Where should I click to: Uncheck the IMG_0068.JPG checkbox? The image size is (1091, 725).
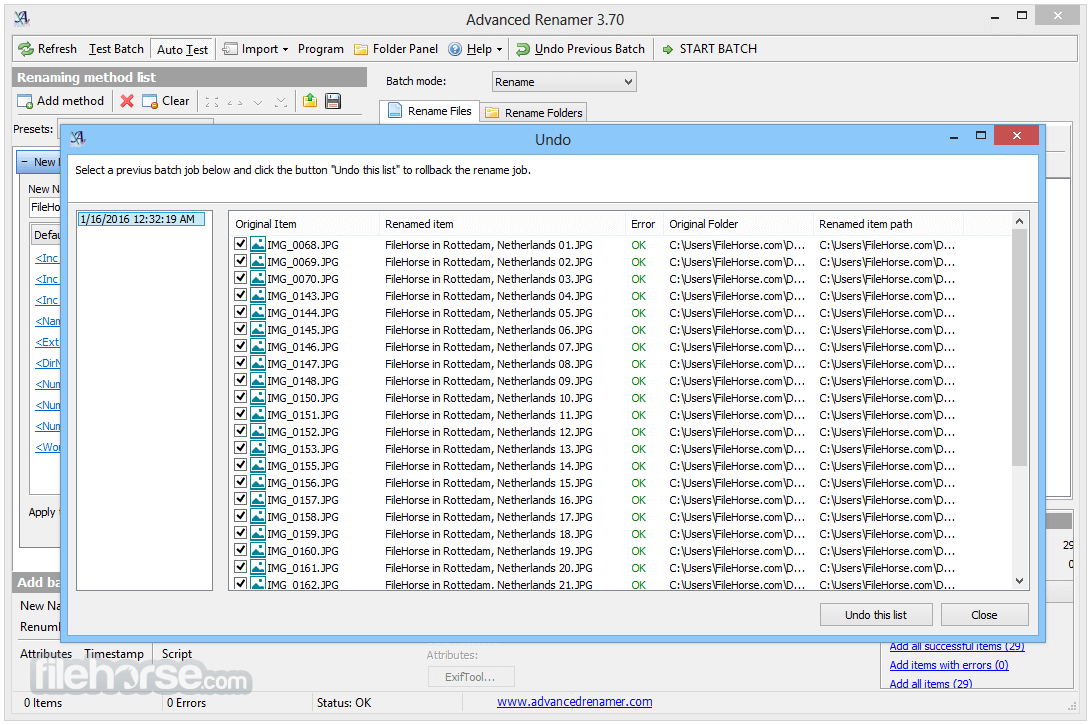241,244
